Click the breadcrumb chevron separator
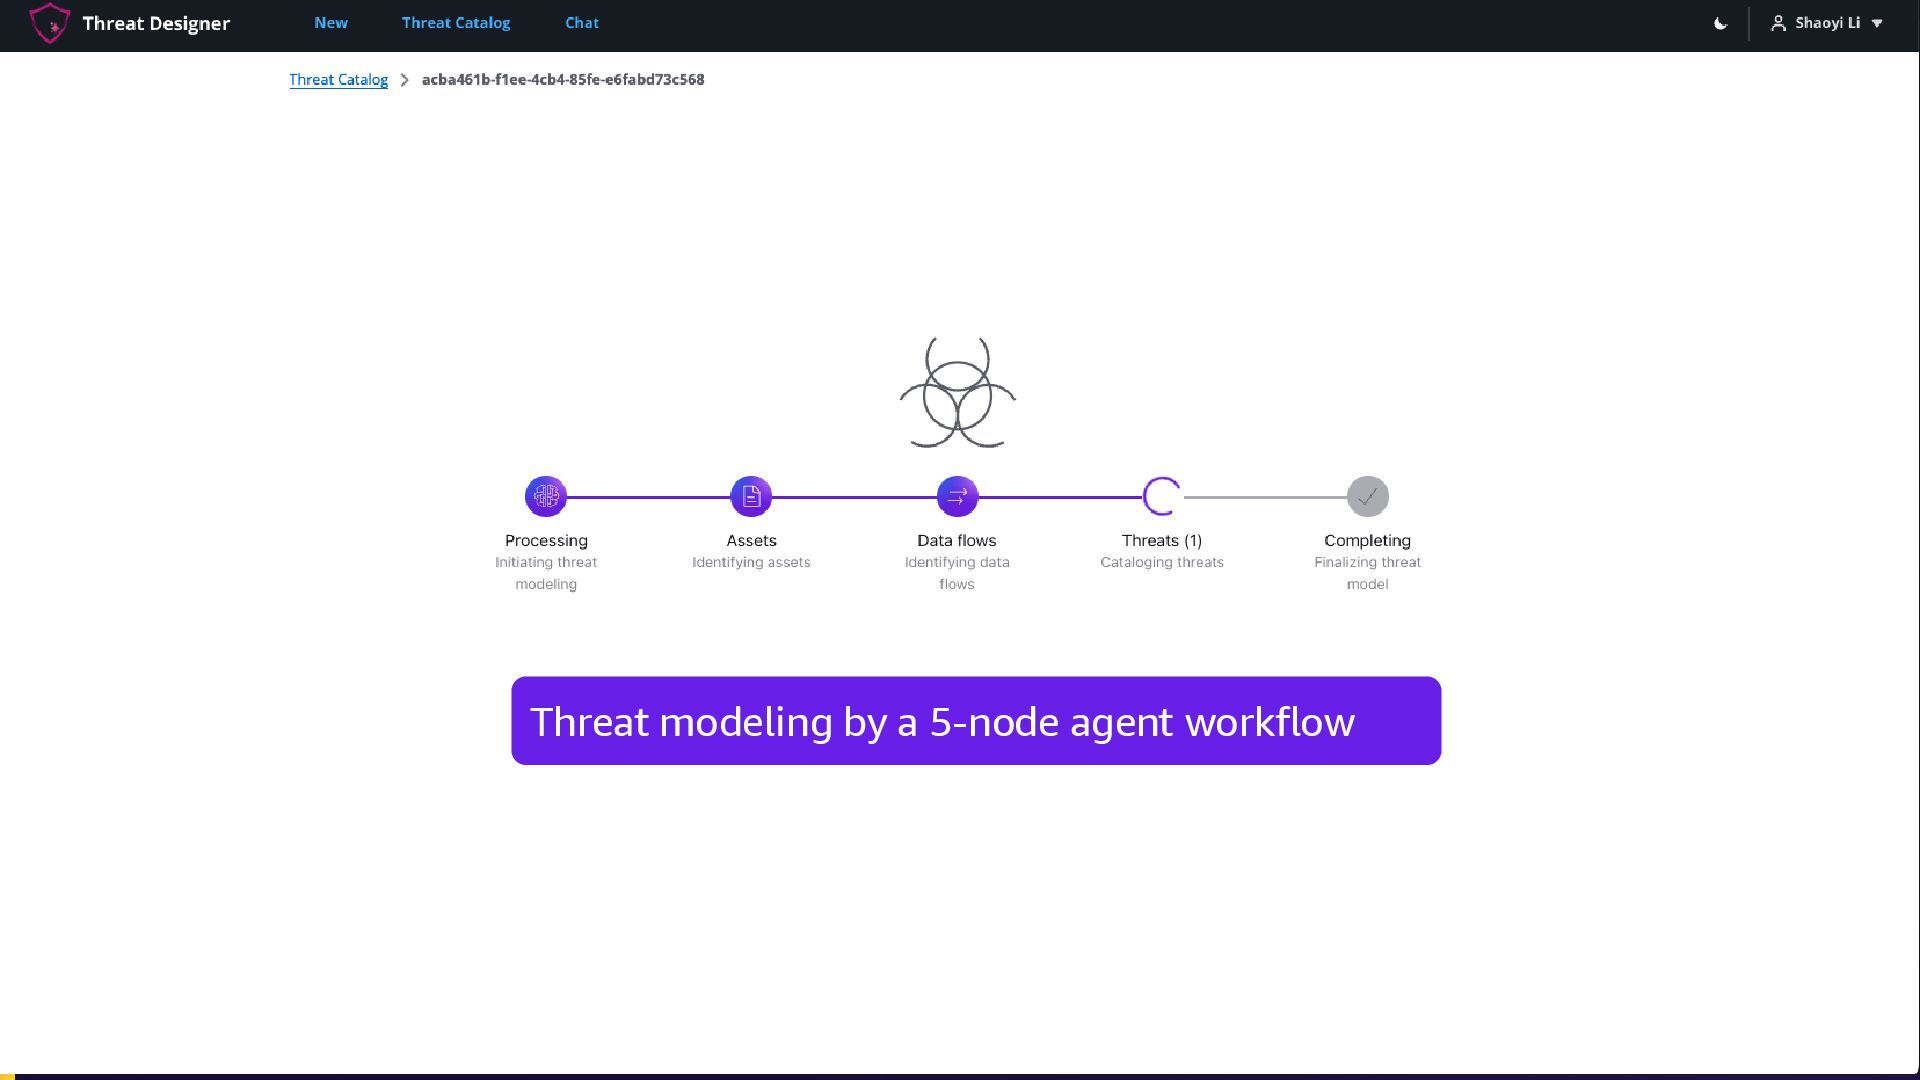 404,80
